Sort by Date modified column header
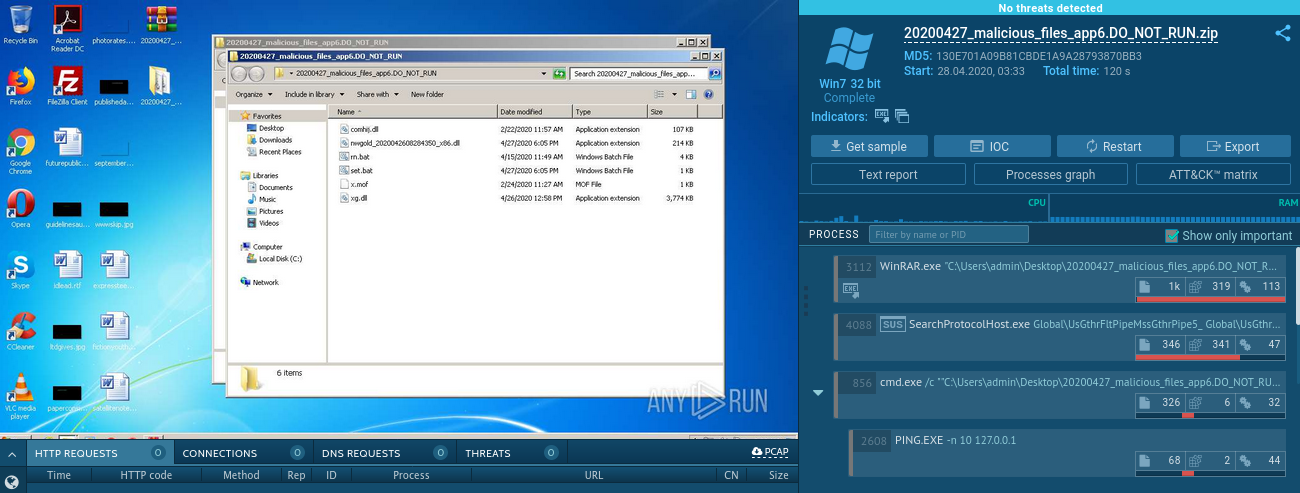Image resolution: width=1300 pixels, height=493 pixels. pyautogui.click(x=534, y=112)
